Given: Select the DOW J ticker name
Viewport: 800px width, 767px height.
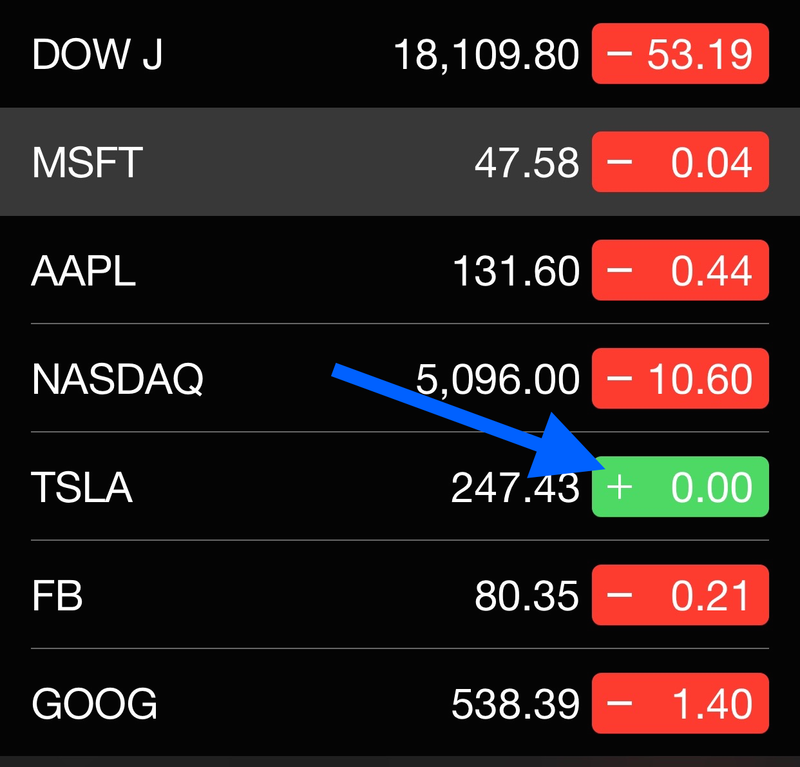Looking at the screenshot, I should point(97,54).
